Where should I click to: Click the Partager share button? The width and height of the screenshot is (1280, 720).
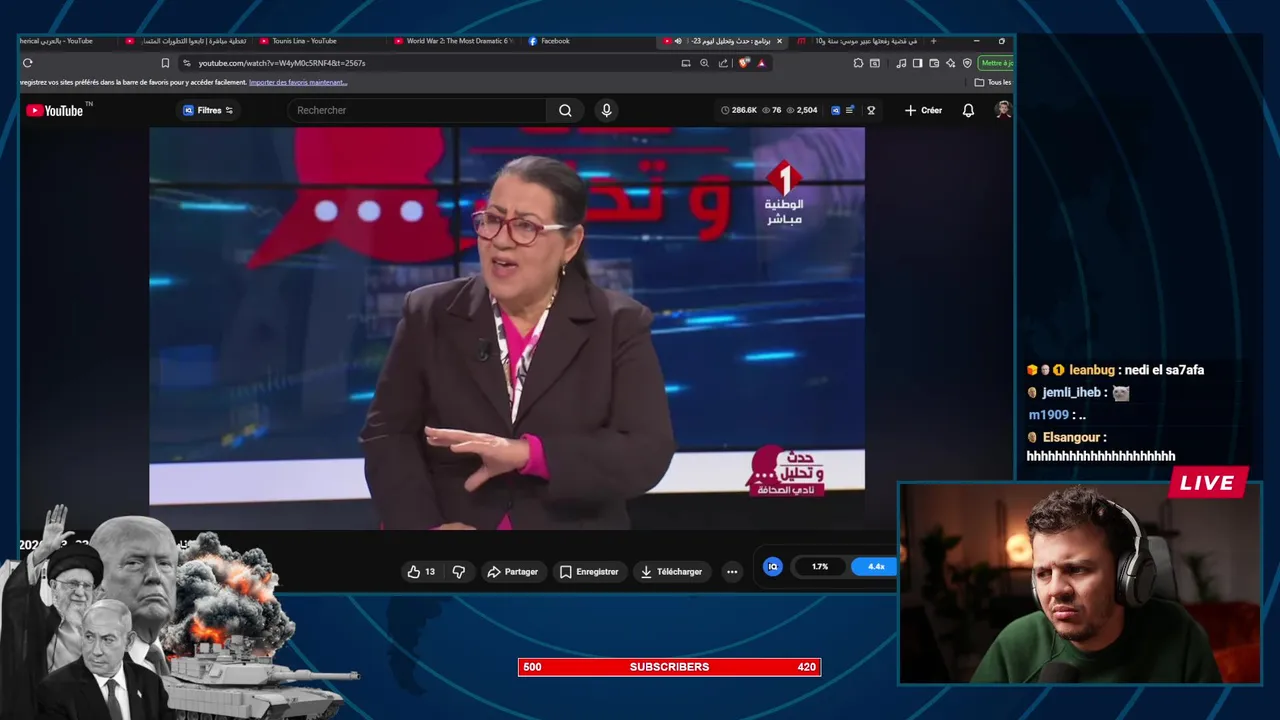[x=513, y=571]
